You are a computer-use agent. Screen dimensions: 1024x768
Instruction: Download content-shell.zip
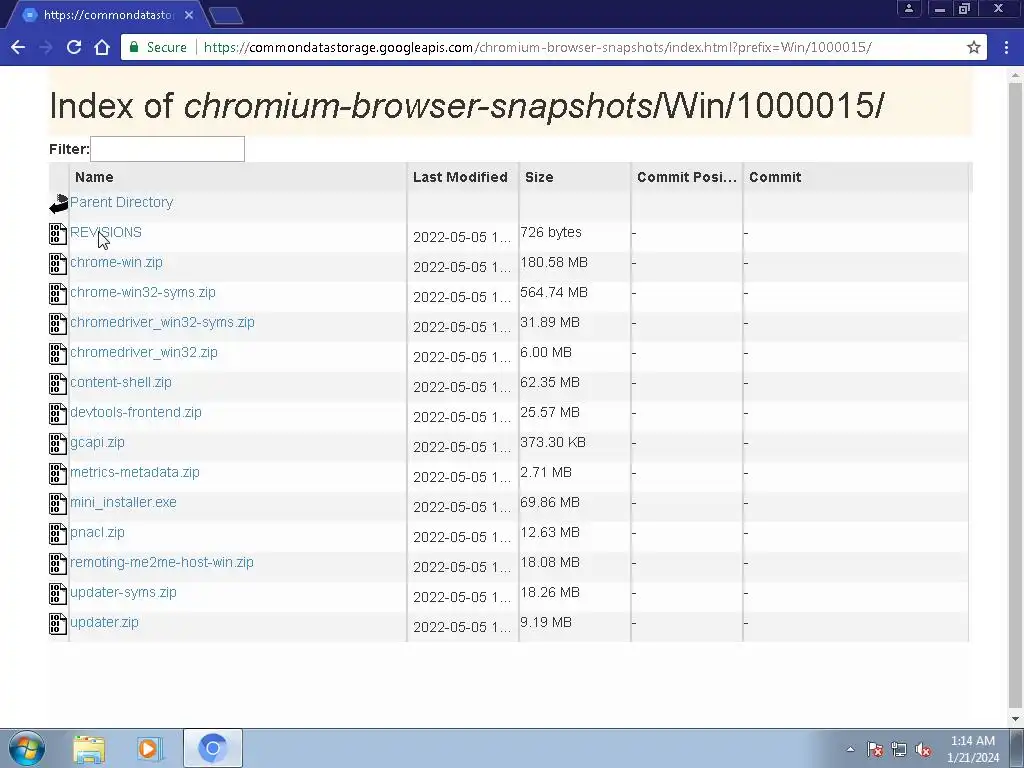tap(121, 383)
